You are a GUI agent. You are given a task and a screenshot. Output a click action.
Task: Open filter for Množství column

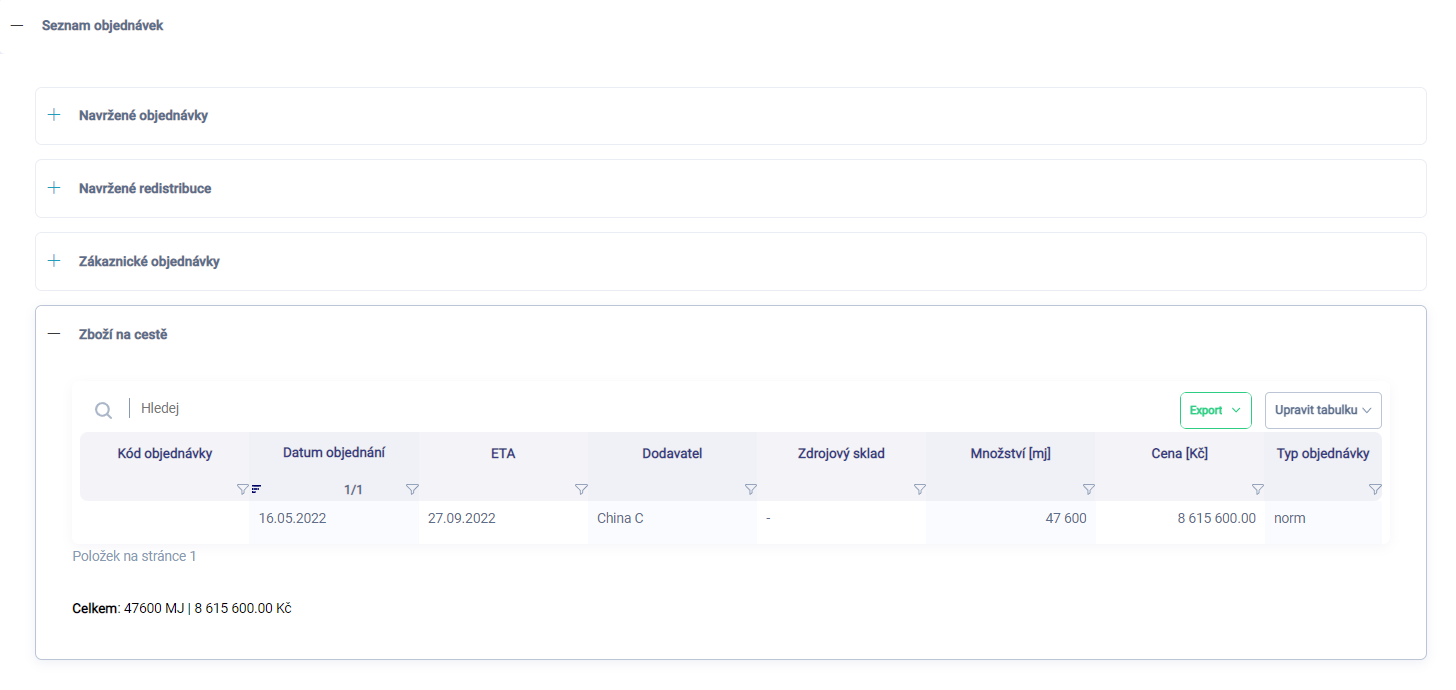click(x=1088, y=489)
